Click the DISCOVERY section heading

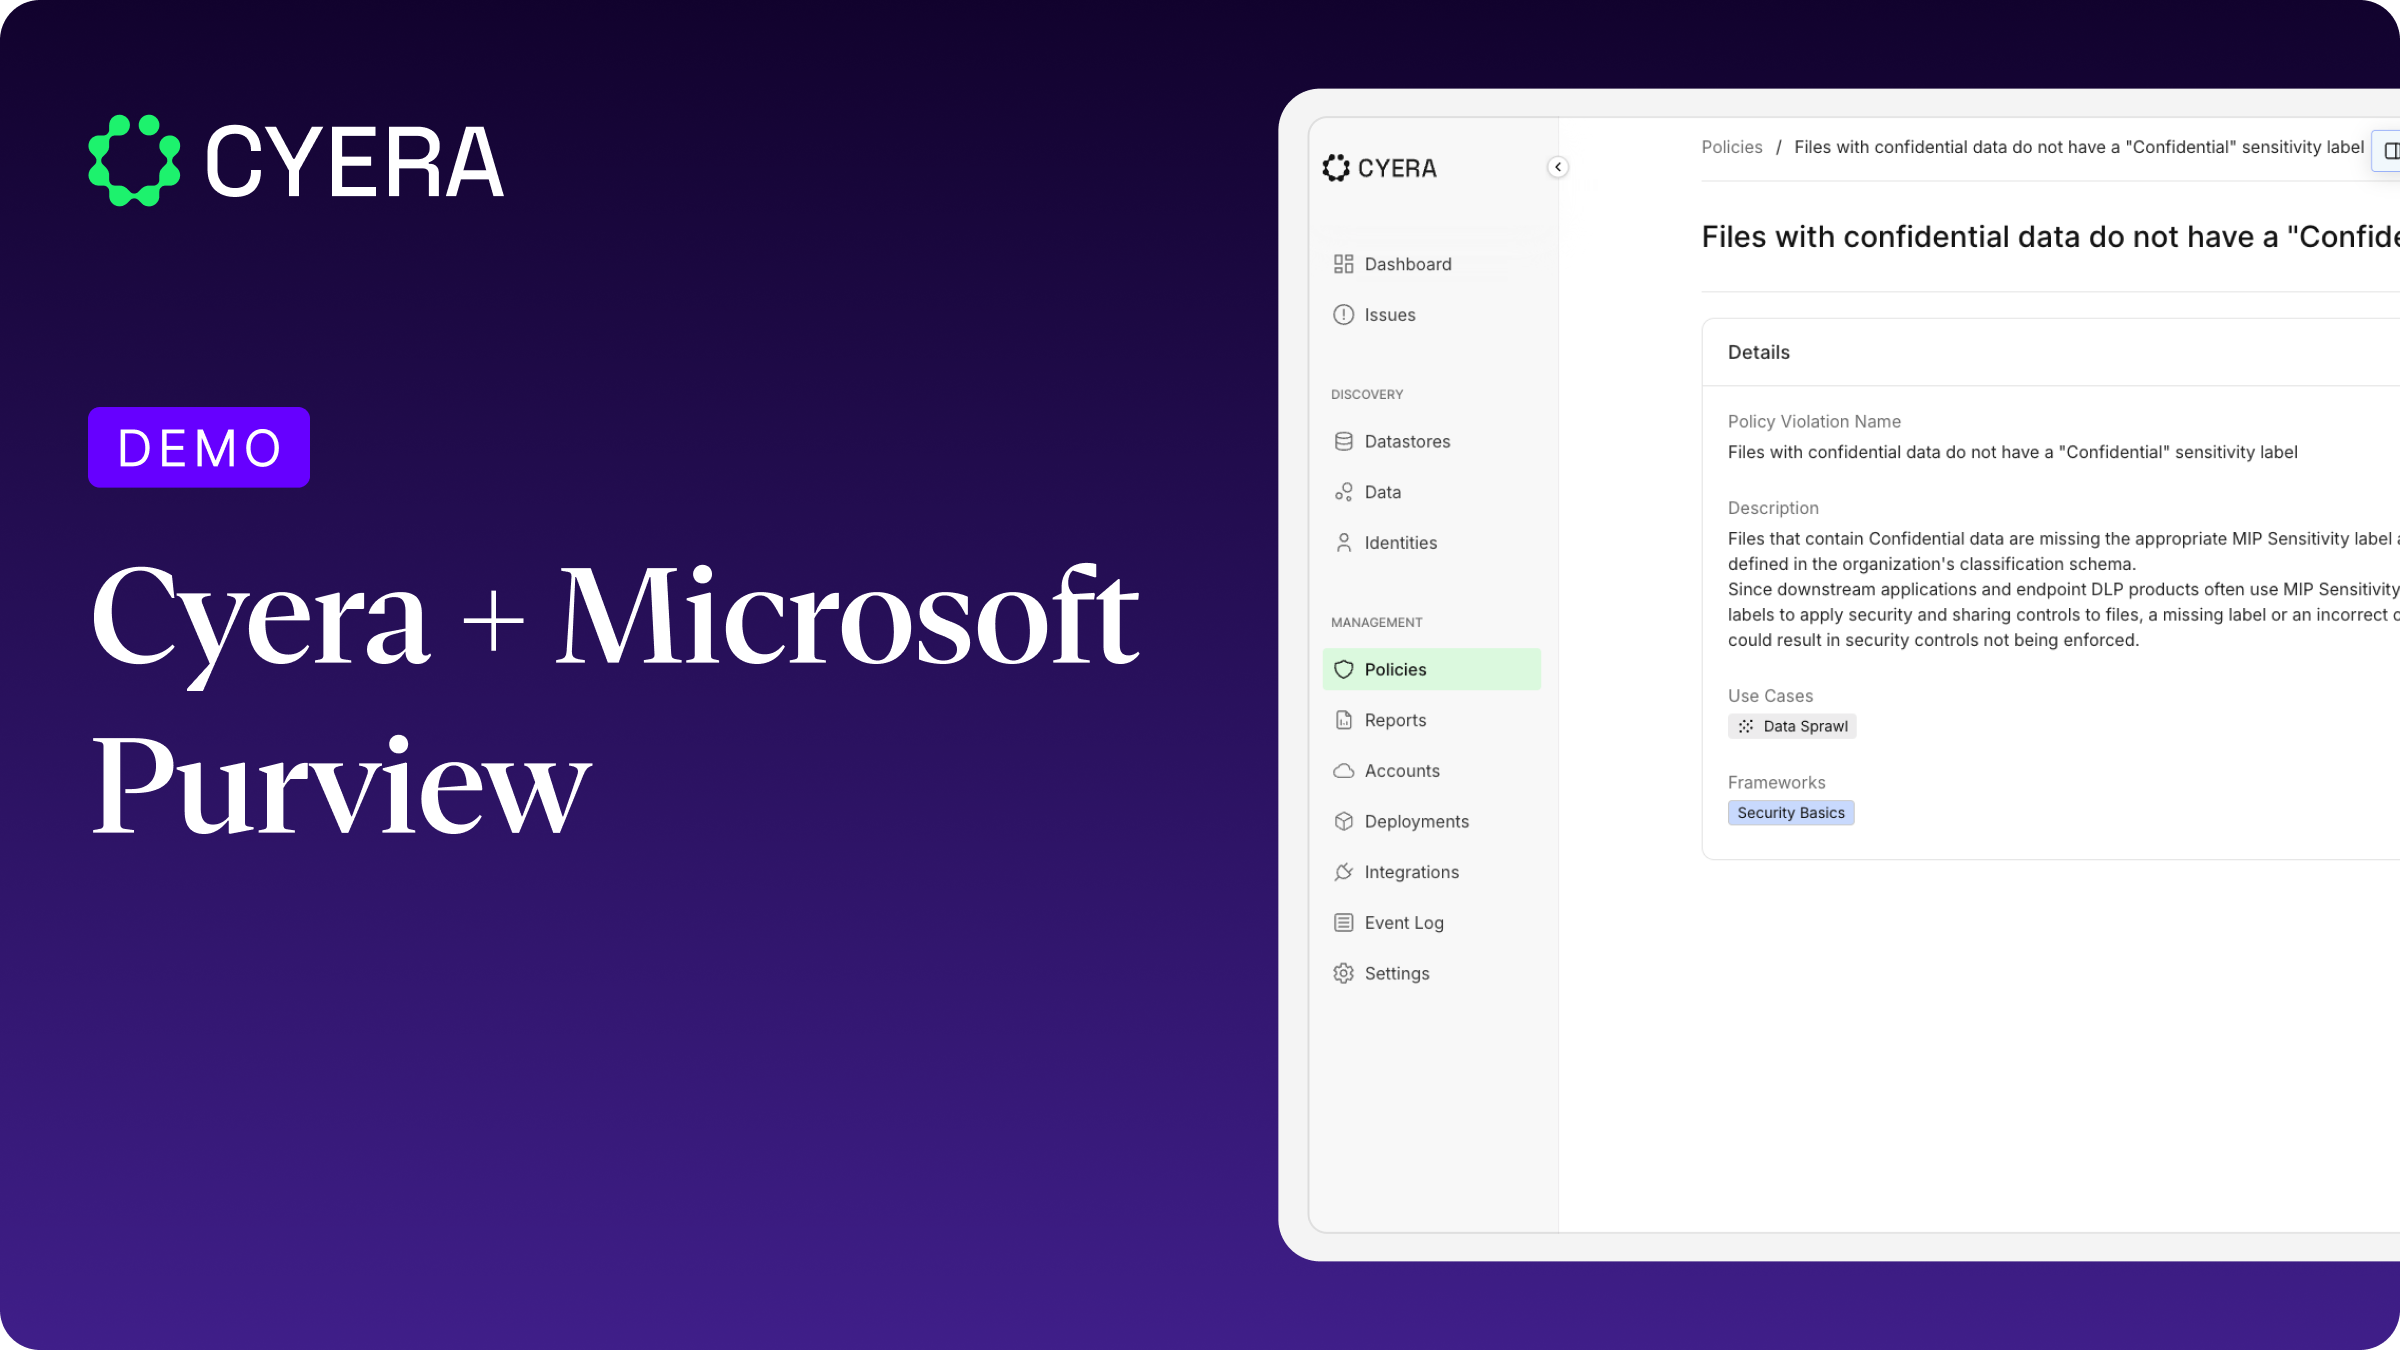tap(1366, 395)
